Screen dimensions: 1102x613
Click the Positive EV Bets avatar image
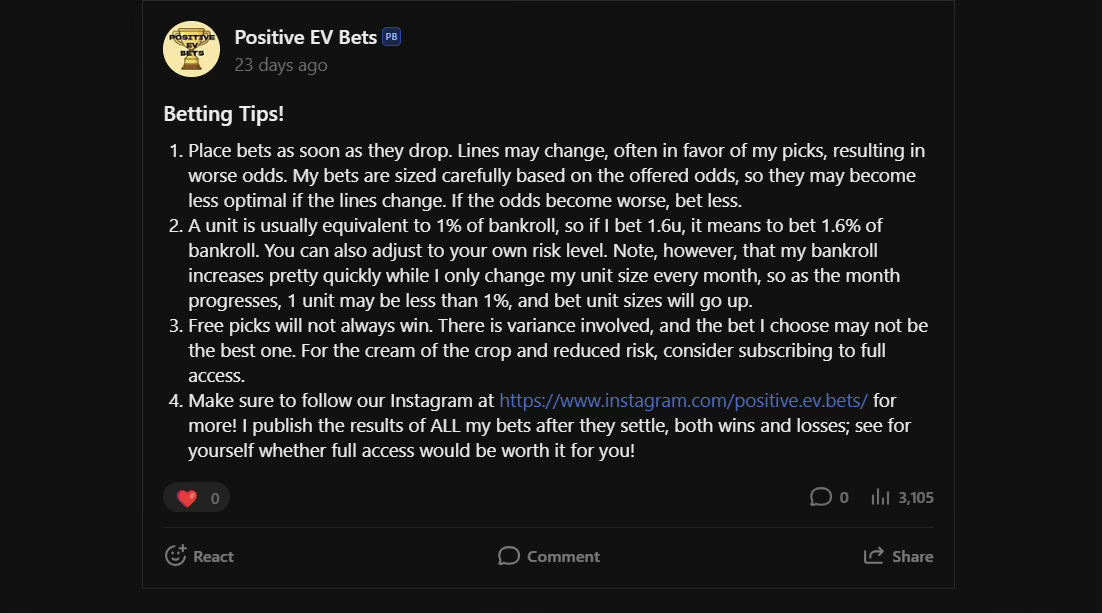point(191,48)
